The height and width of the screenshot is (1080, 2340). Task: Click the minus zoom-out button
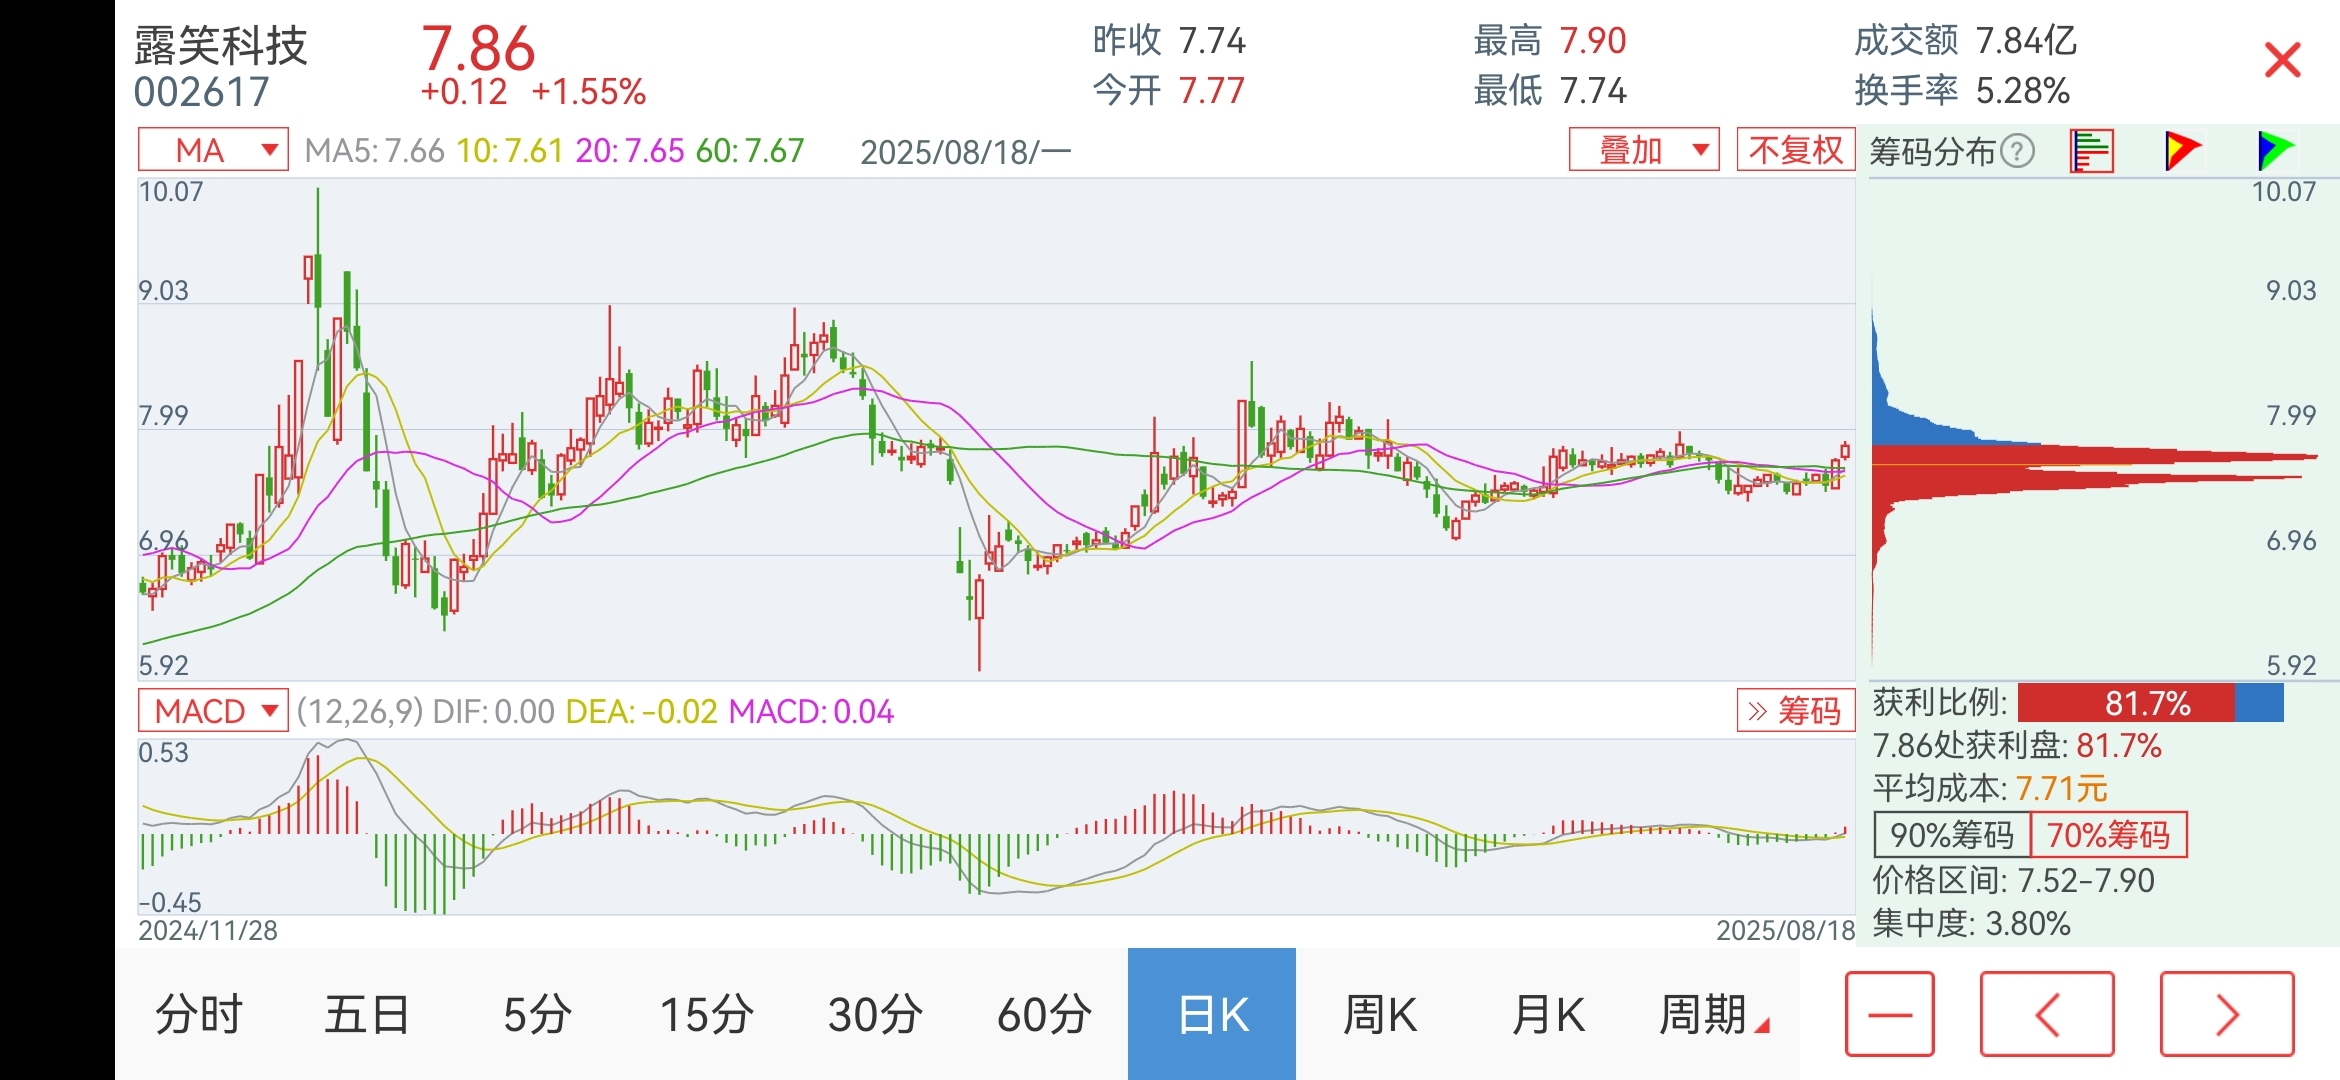pos(1890,1014)
